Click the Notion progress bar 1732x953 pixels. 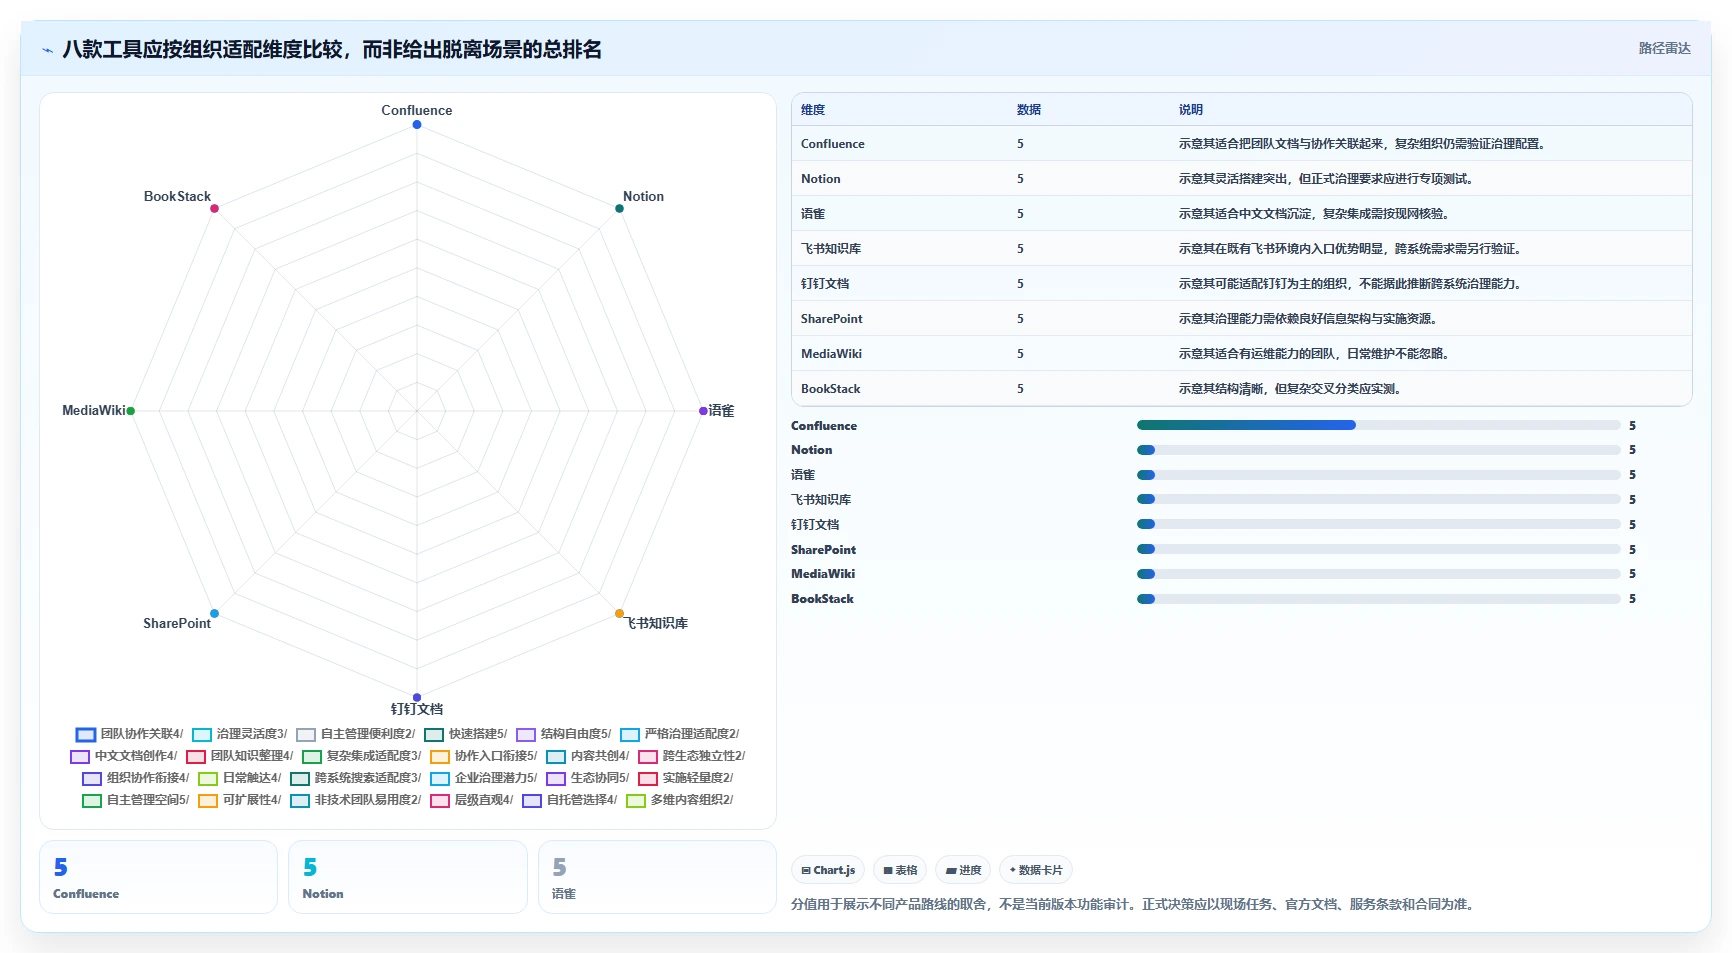point(1378,450)
